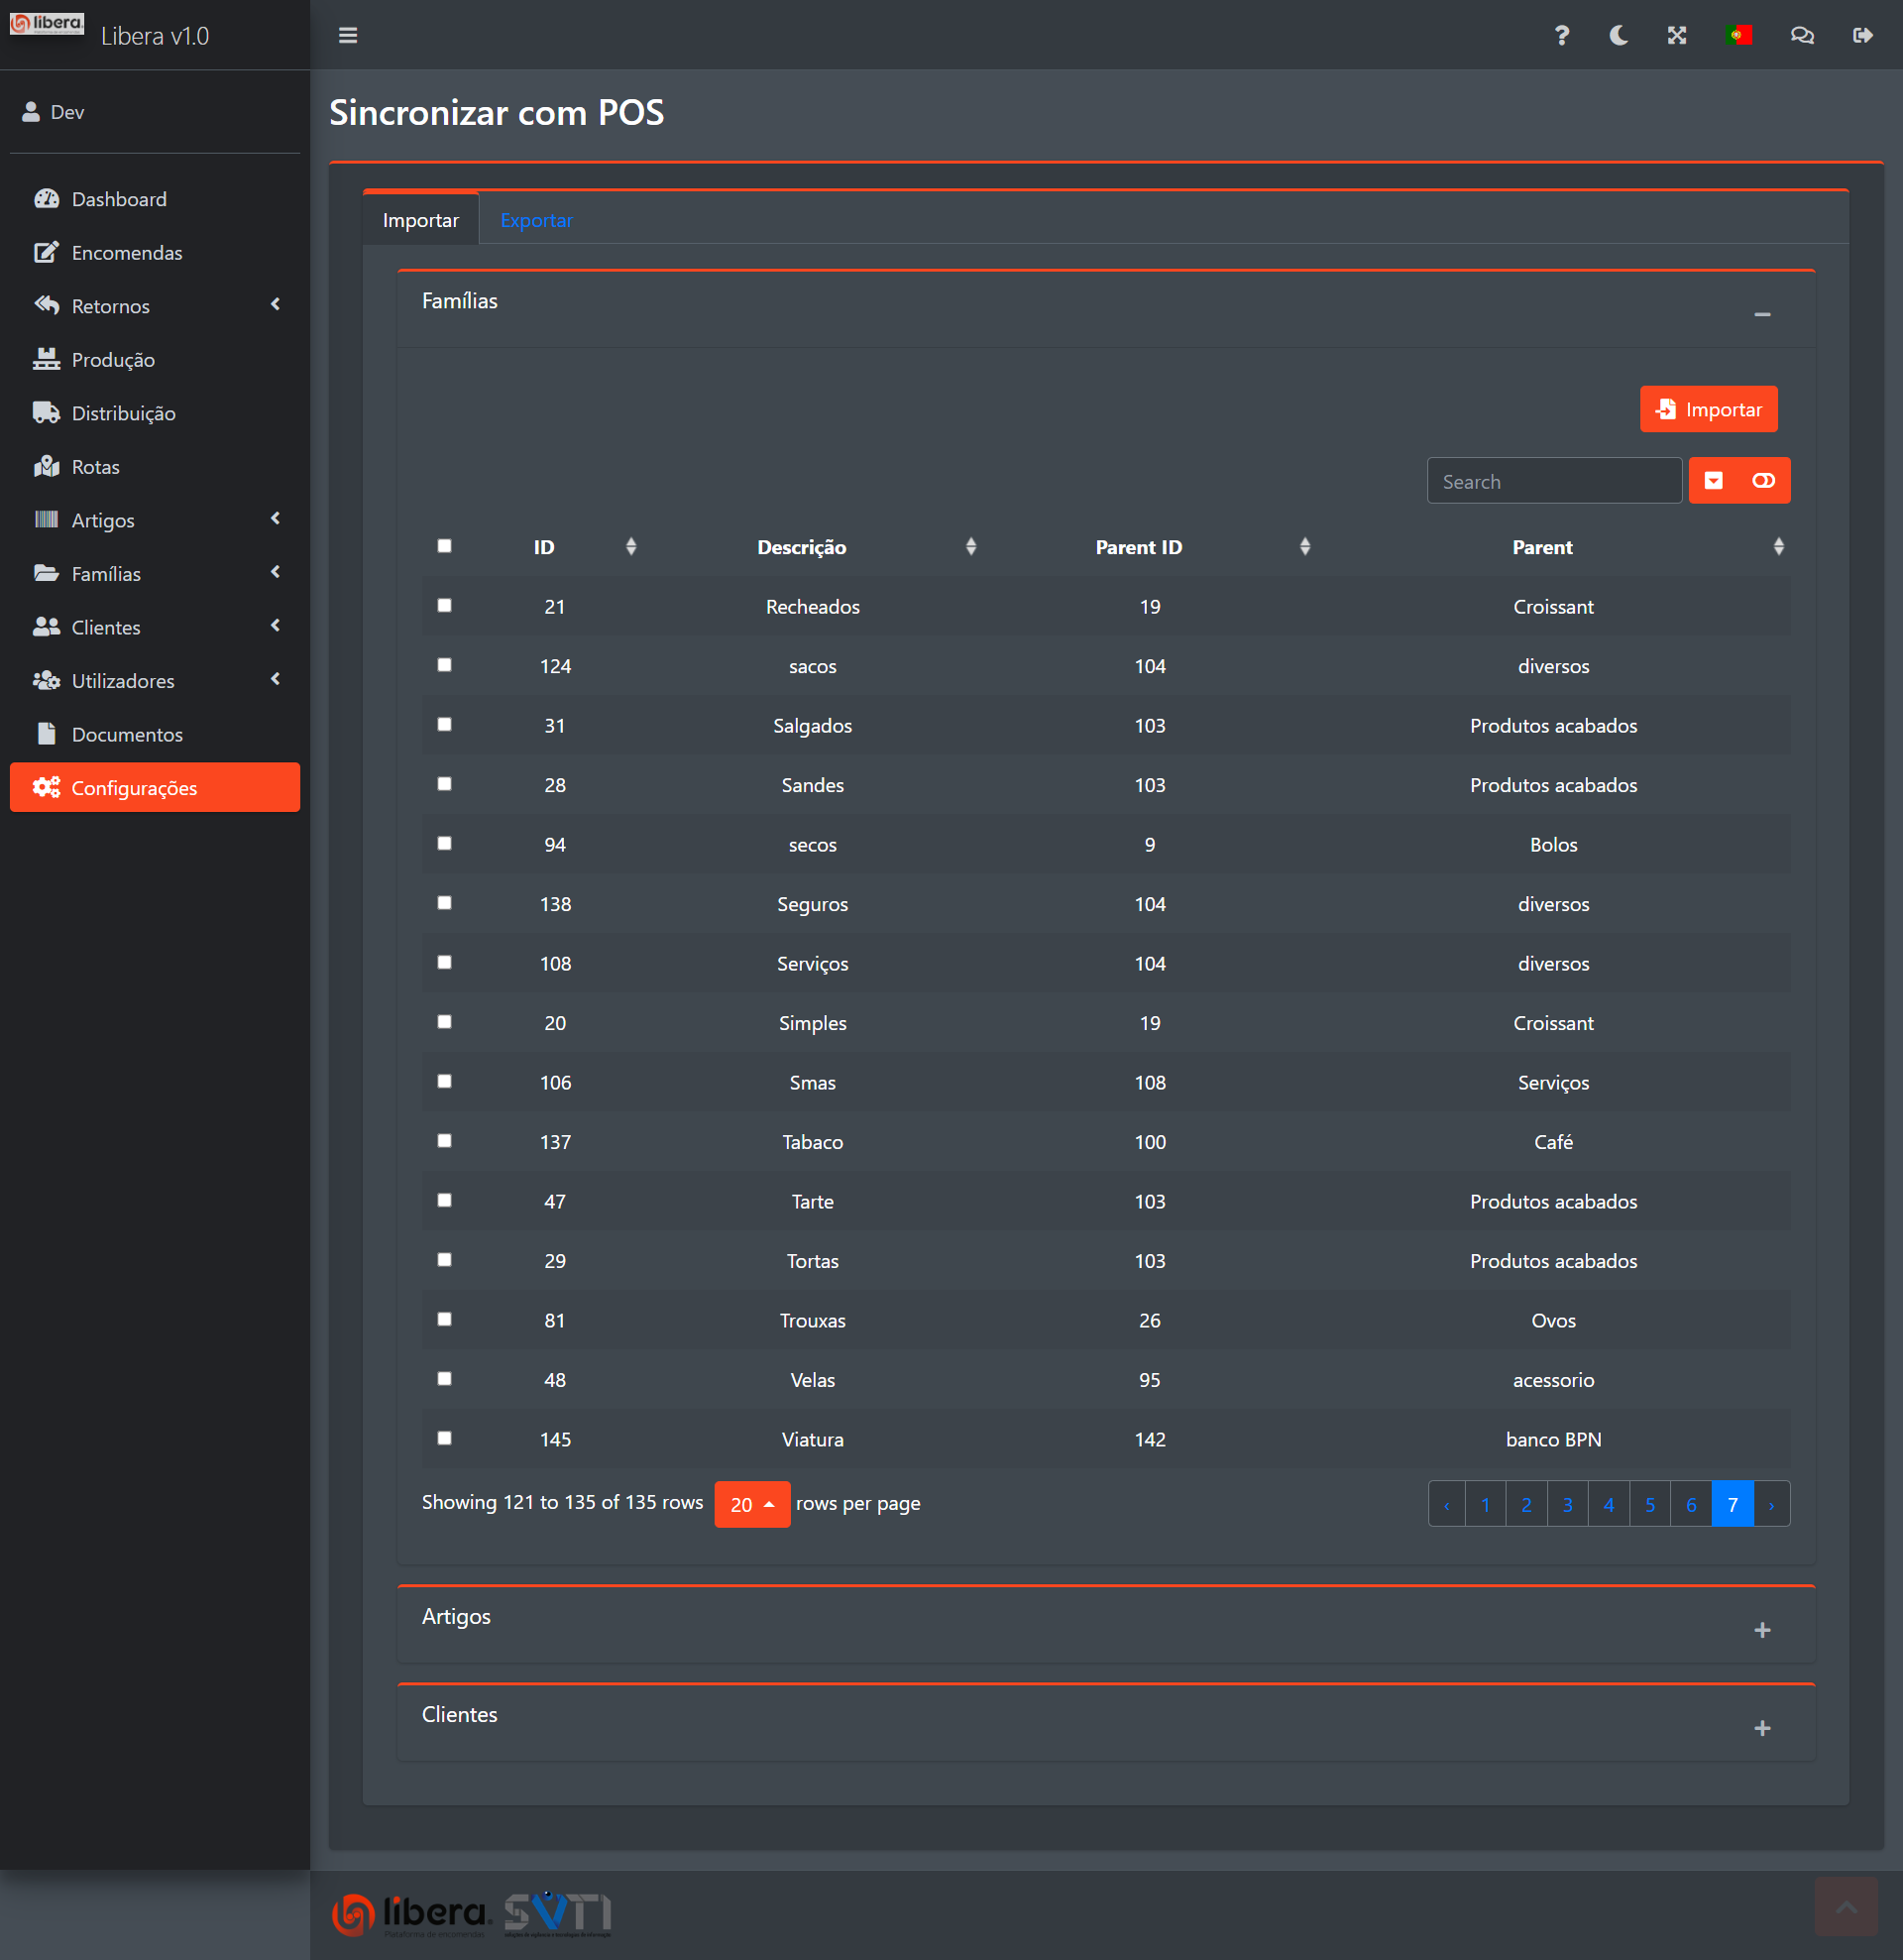This screenshot has width=1903, height=1960.
Task: Go to page 3 in pagination
Action: click(x=1567, y=1504)
